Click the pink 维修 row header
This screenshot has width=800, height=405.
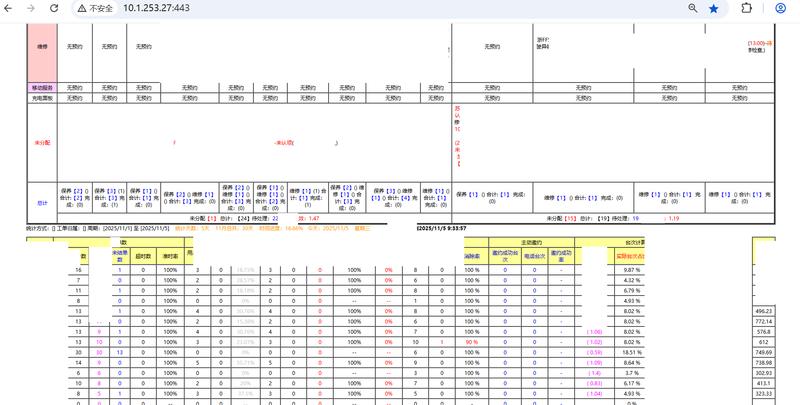(42, 53)
